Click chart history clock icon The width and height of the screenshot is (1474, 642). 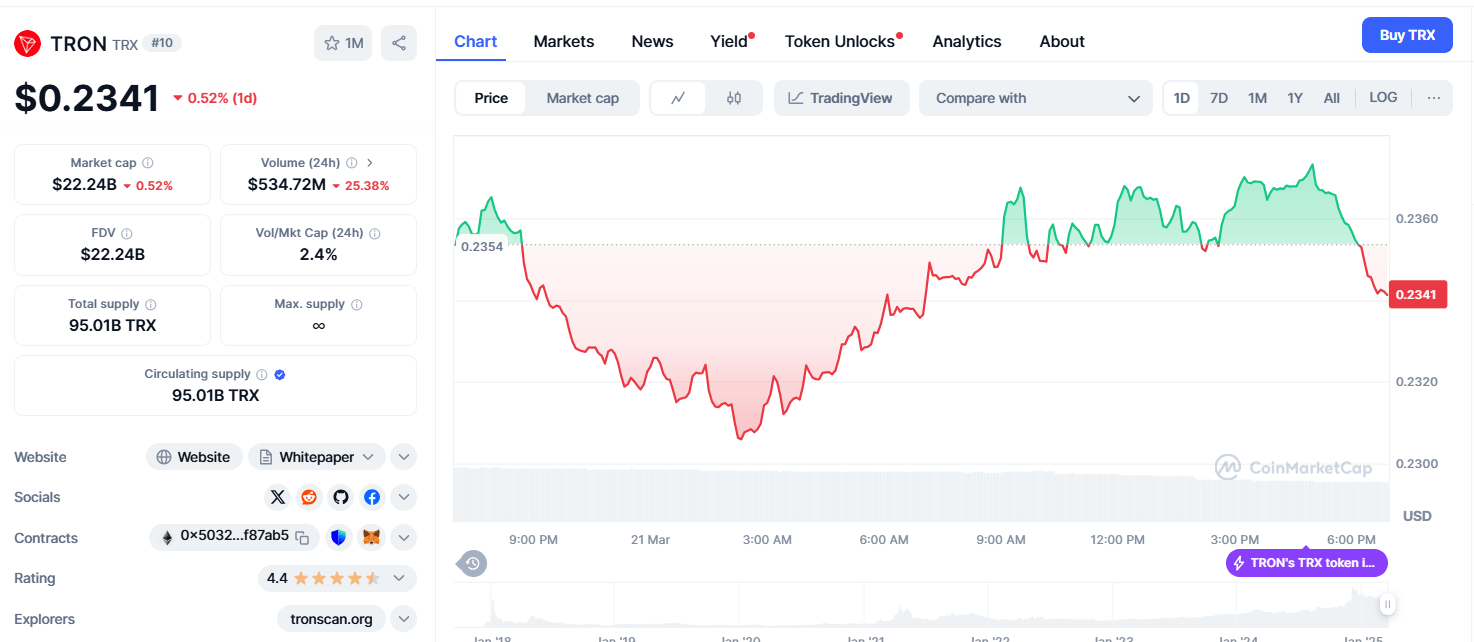(473, 564)
